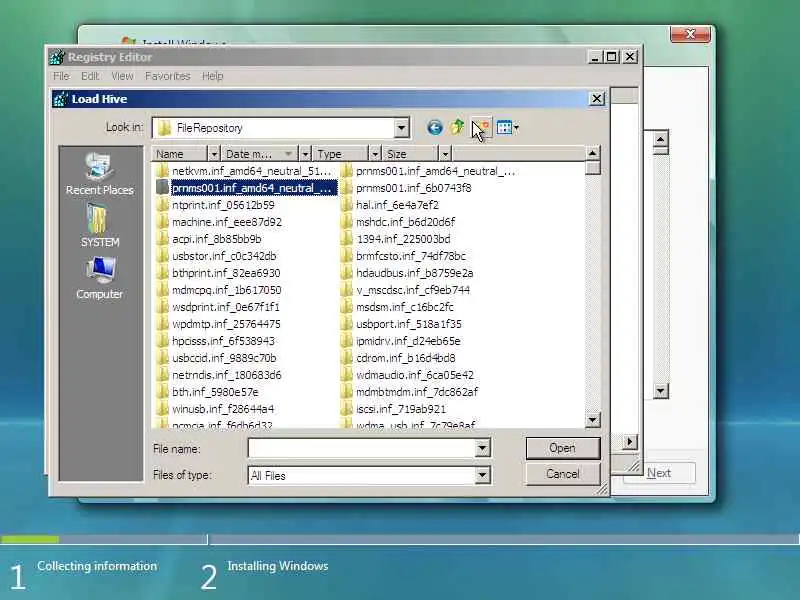This screenshot has width=800, height=600.
Task: Open the Date modified column dropdown arrow
Action: (x=305, y=154)
